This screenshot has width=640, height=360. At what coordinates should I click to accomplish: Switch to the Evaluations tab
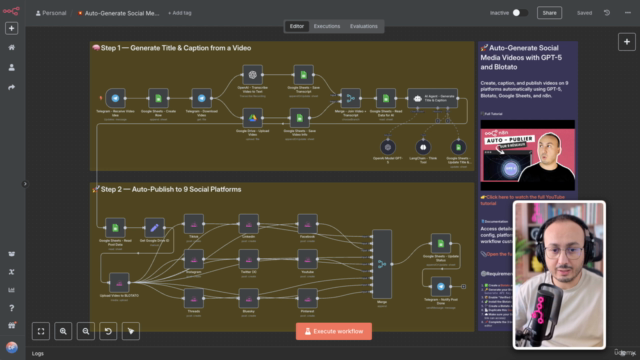[363, 26]
